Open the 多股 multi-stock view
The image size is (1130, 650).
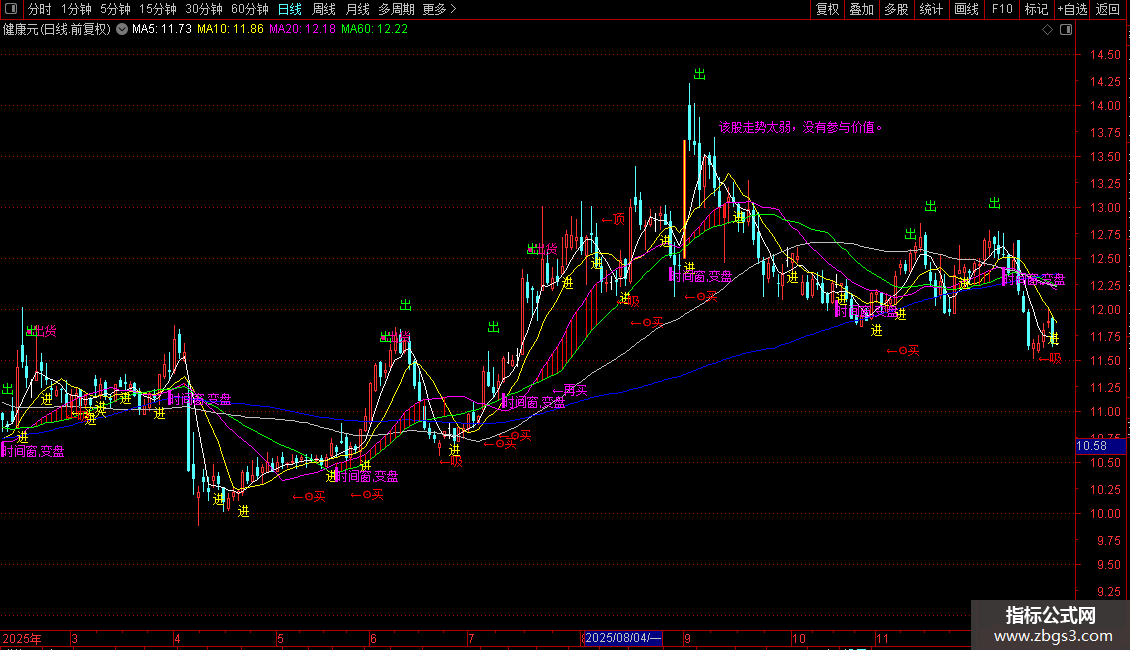897,9
